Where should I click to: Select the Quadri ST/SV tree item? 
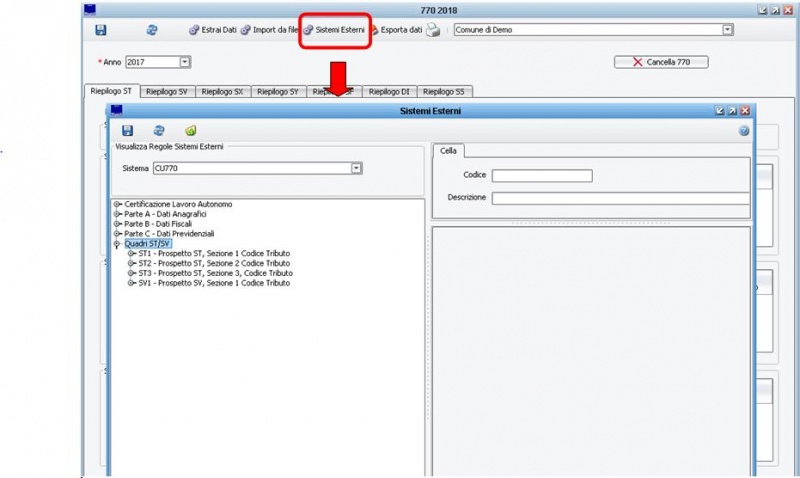147,244
